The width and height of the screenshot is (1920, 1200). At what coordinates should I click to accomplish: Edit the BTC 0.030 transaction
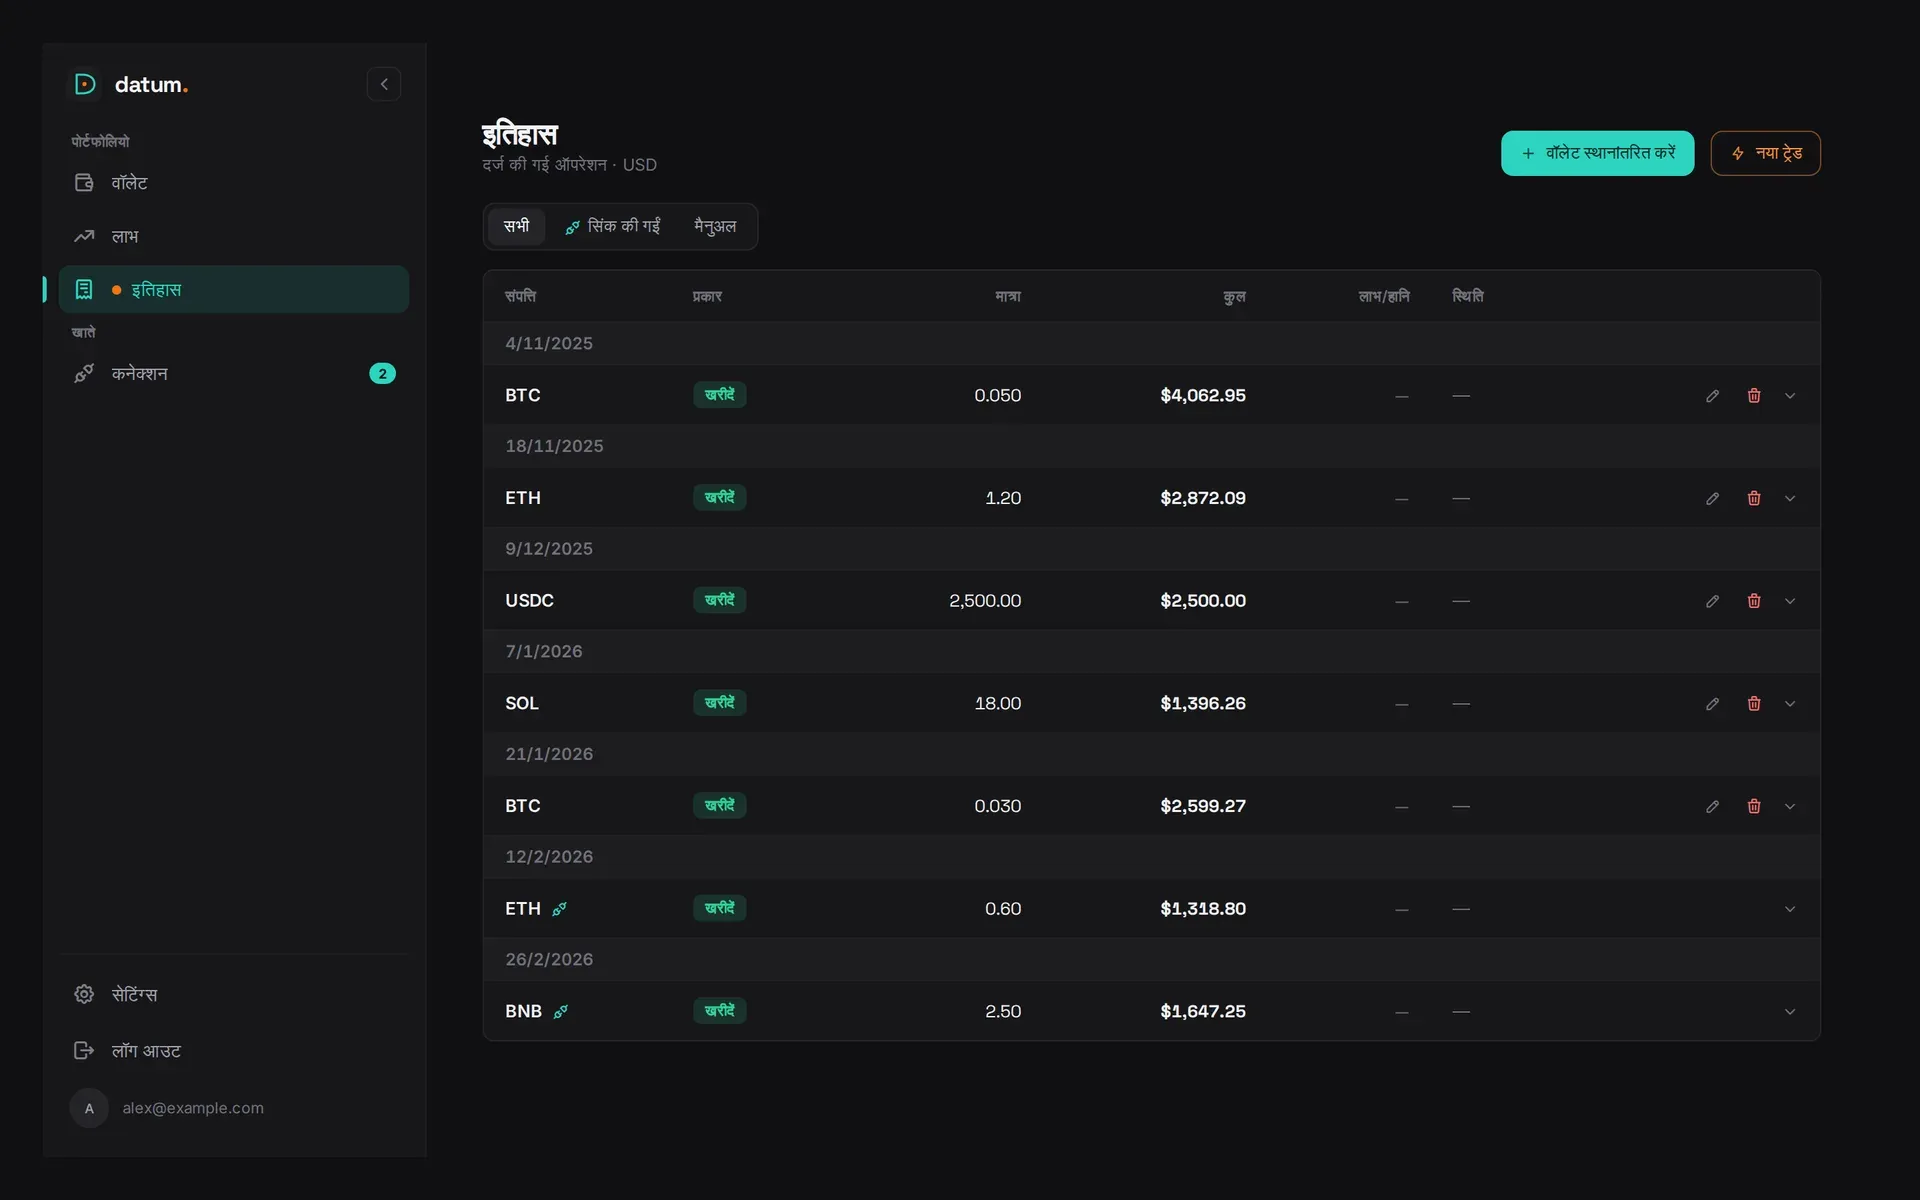click(1712, 806)
